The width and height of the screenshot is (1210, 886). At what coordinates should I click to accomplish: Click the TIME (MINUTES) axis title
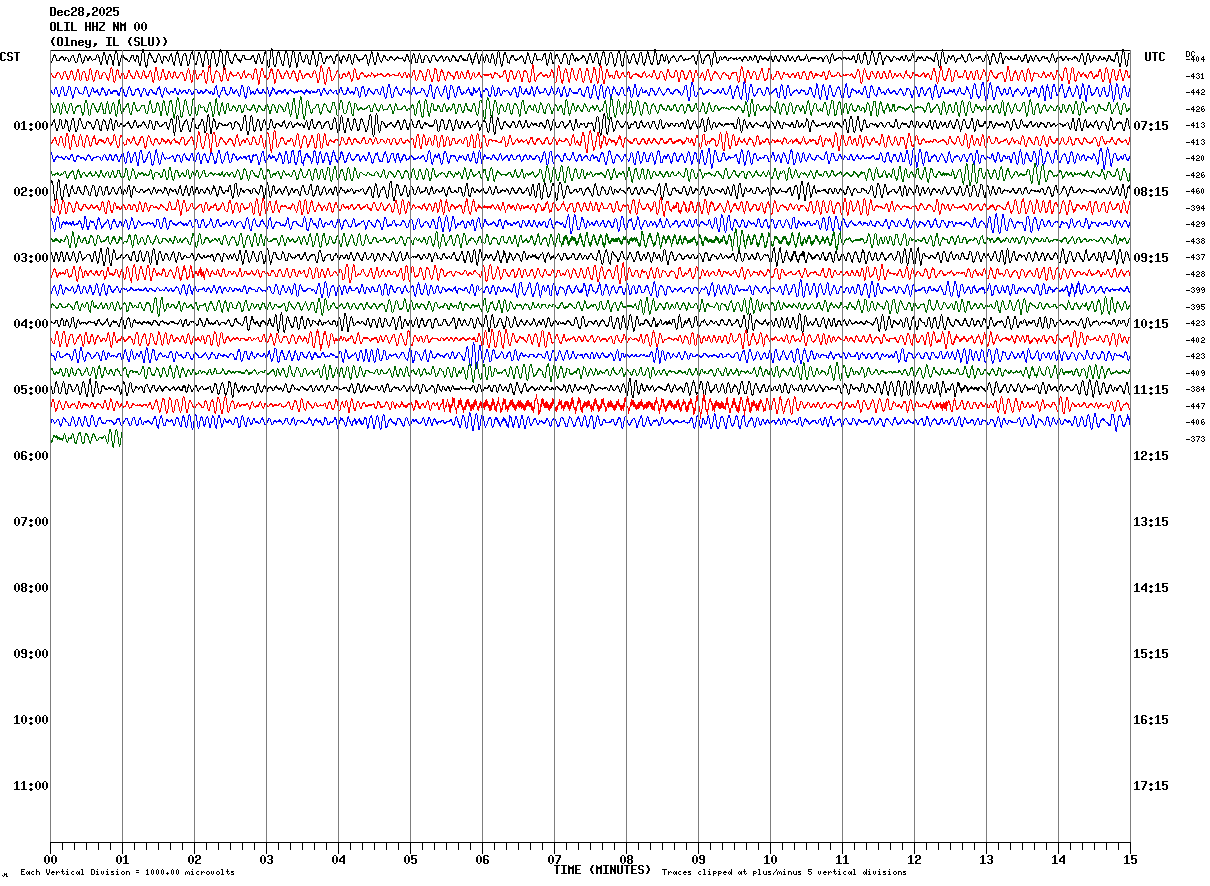(602, 870)
